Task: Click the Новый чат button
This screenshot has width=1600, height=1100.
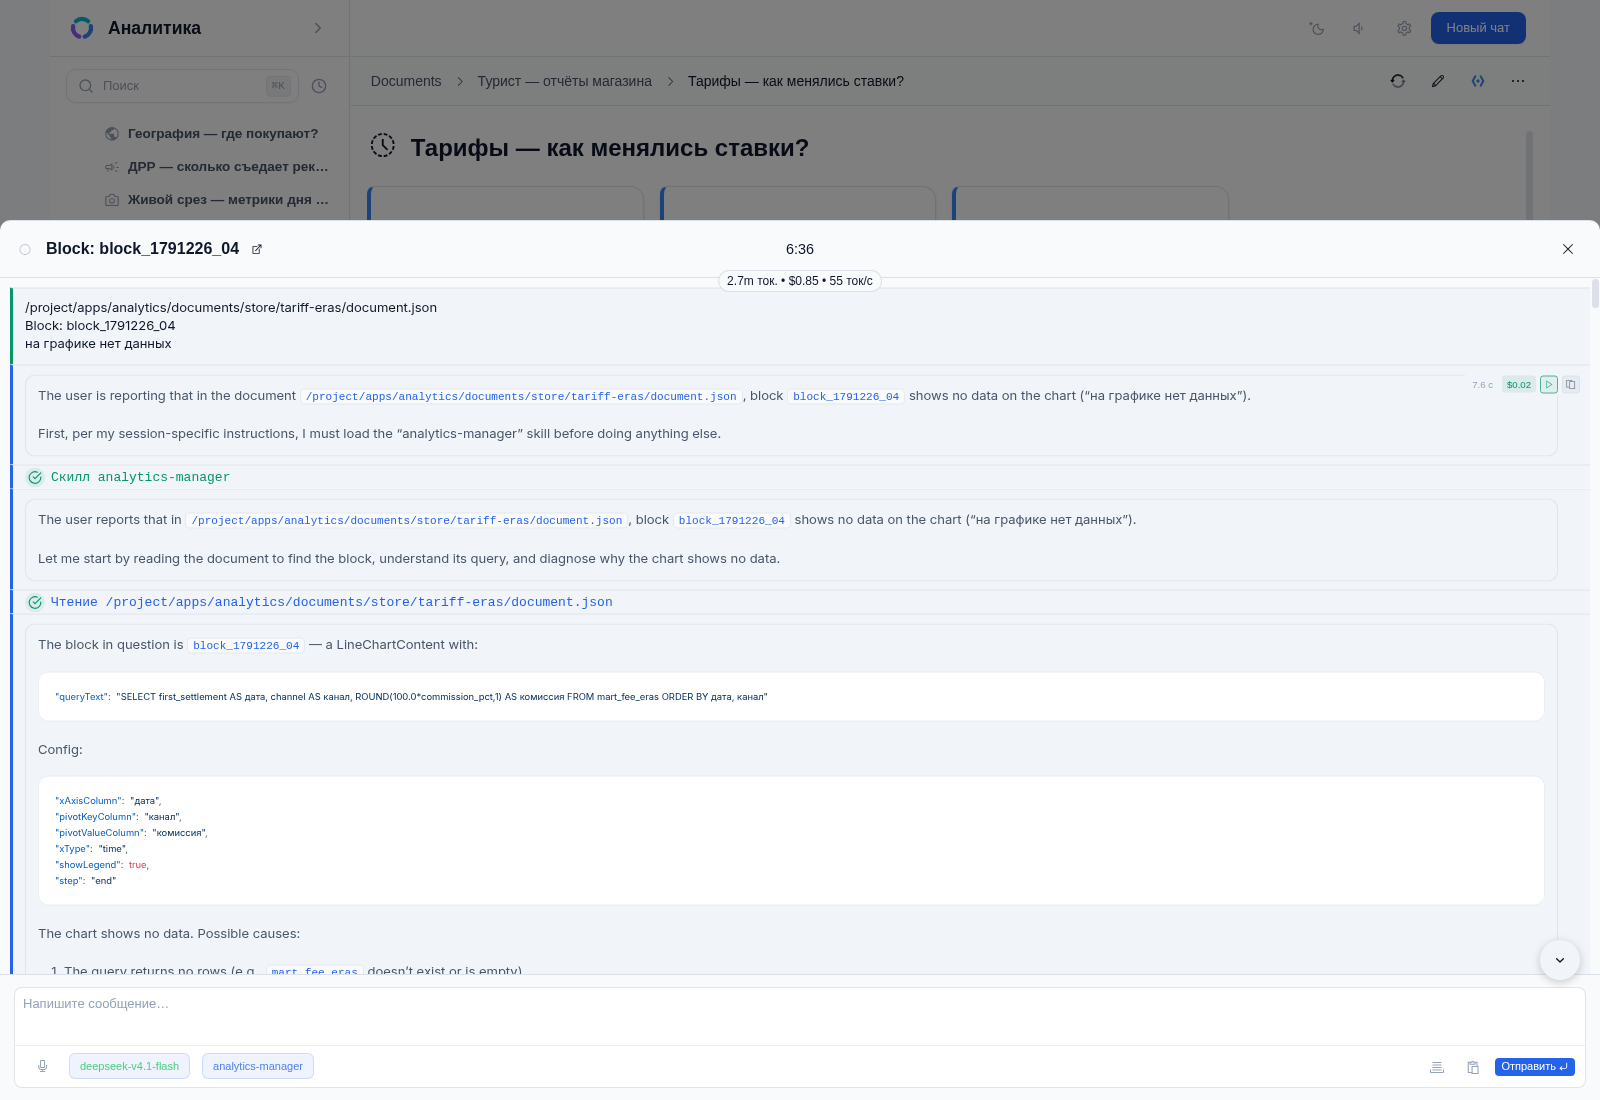Action: 1478,28
